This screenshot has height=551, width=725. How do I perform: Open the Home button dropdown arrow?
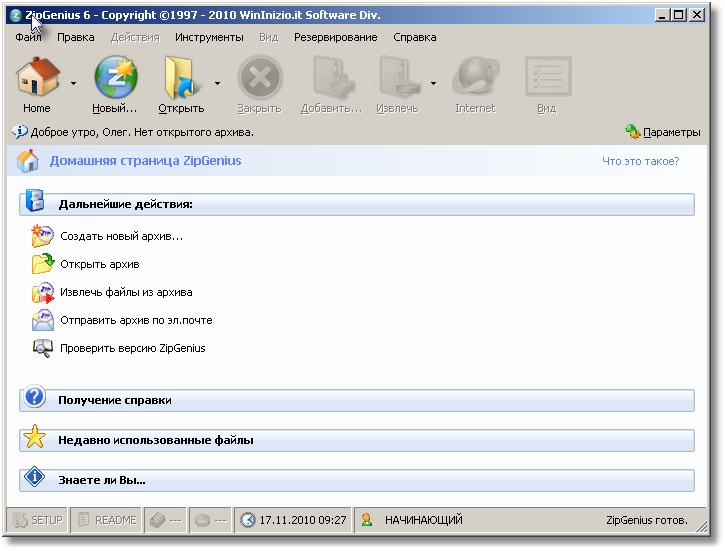[74, 84]
